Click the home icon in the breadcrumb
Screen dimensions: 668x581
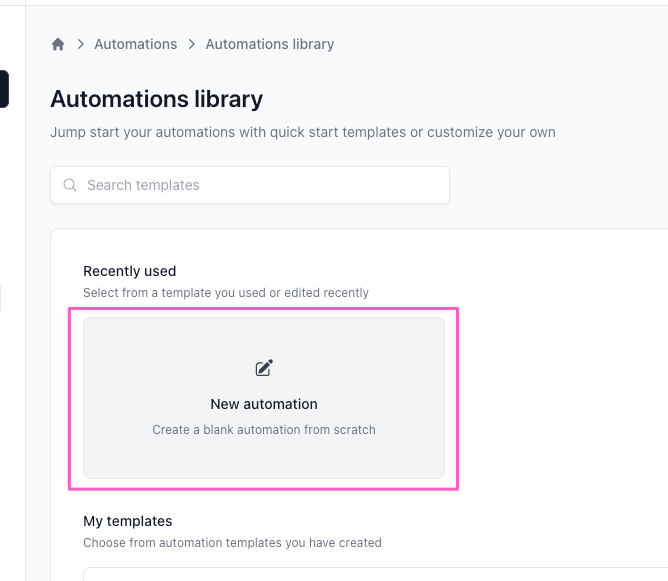tap(58, 44)
